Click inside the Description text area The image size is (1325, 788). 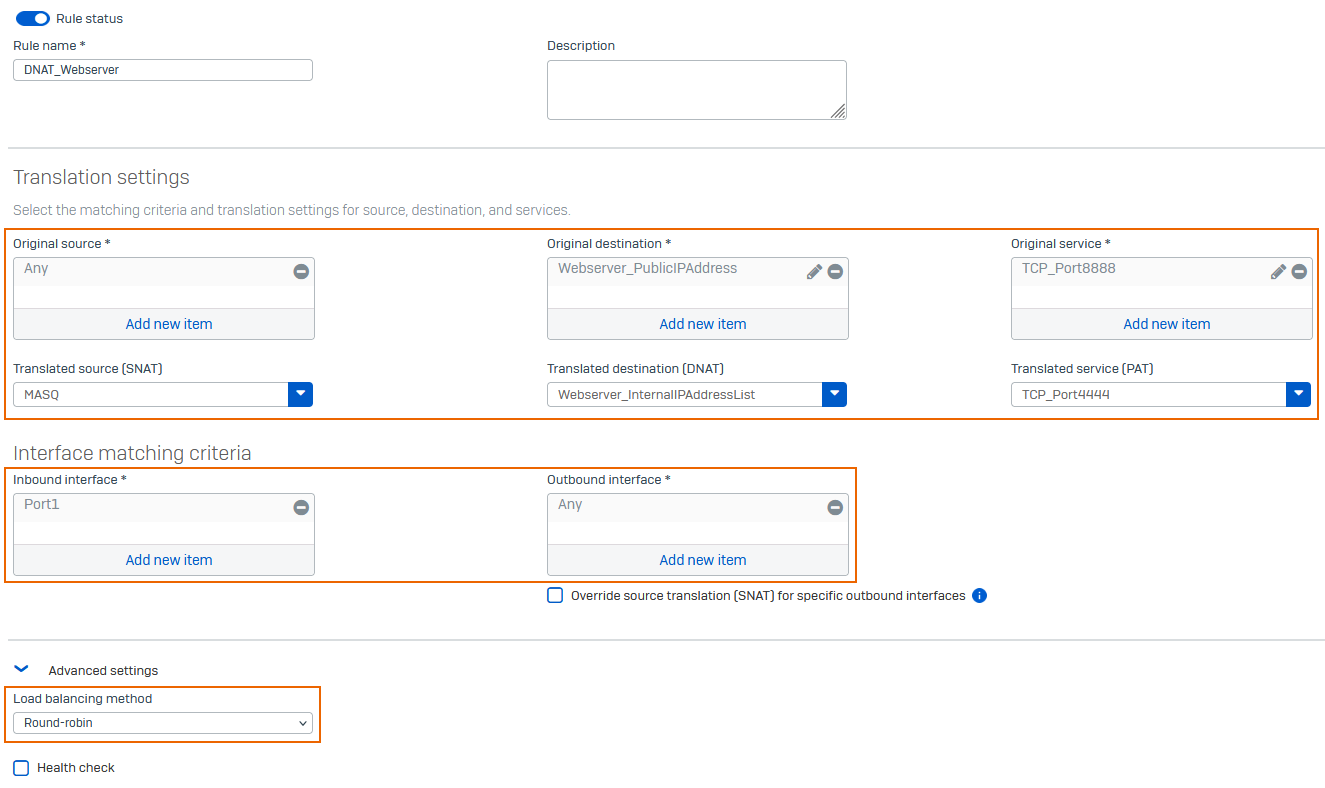tap(696, 89)
